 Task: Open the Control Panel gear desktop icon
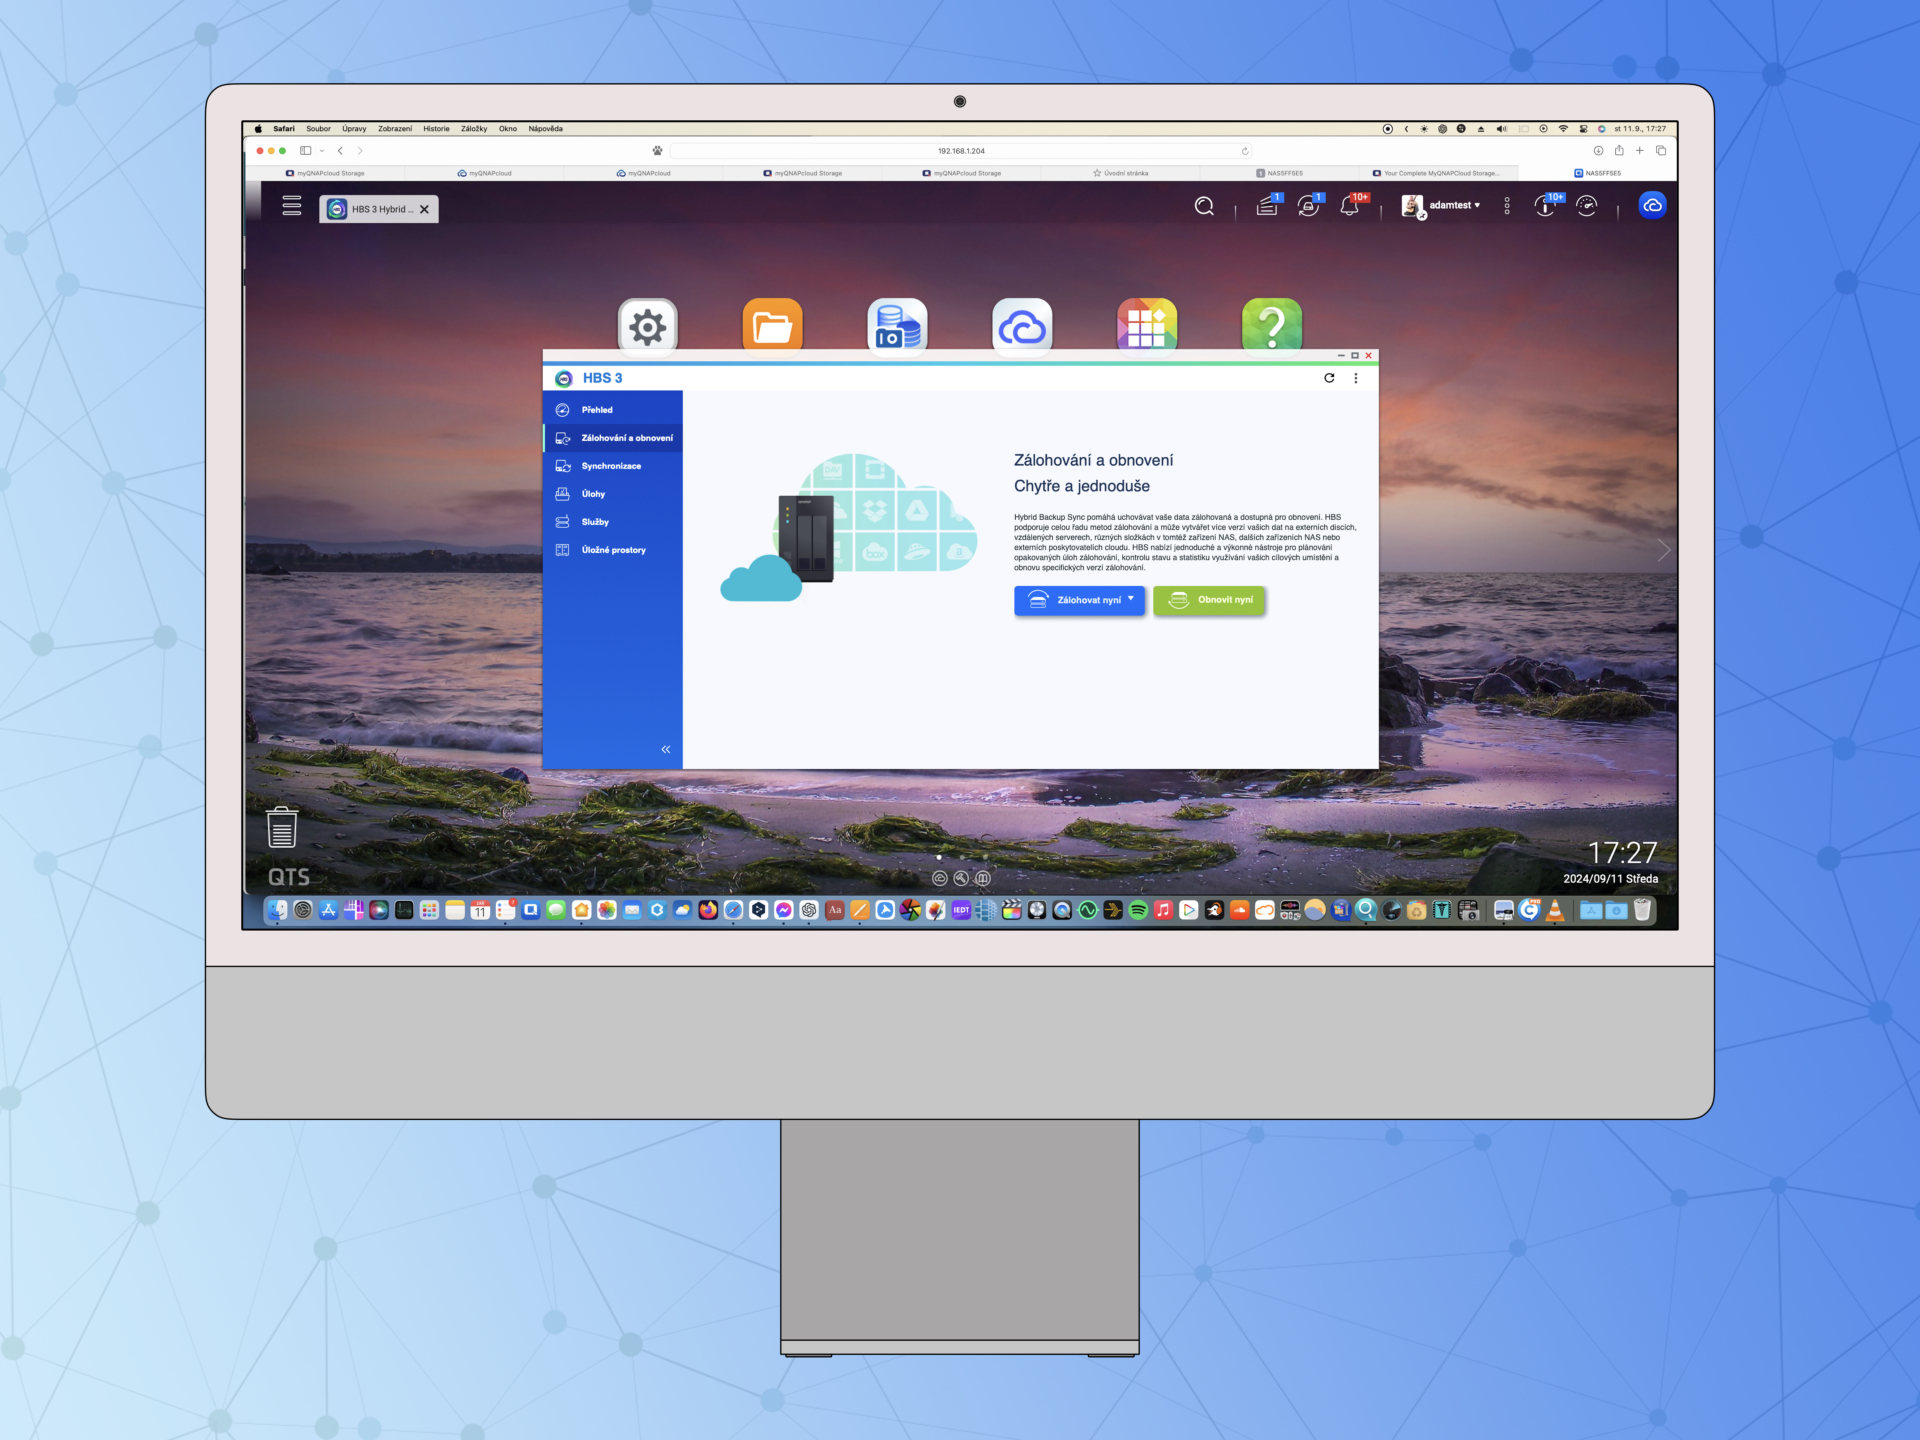coord(648,326)
